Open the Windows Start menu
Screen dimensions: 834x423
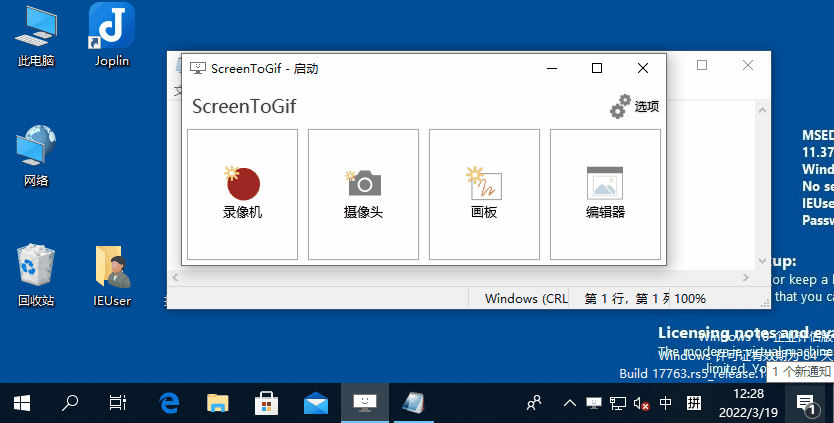(x=22, y=403)
